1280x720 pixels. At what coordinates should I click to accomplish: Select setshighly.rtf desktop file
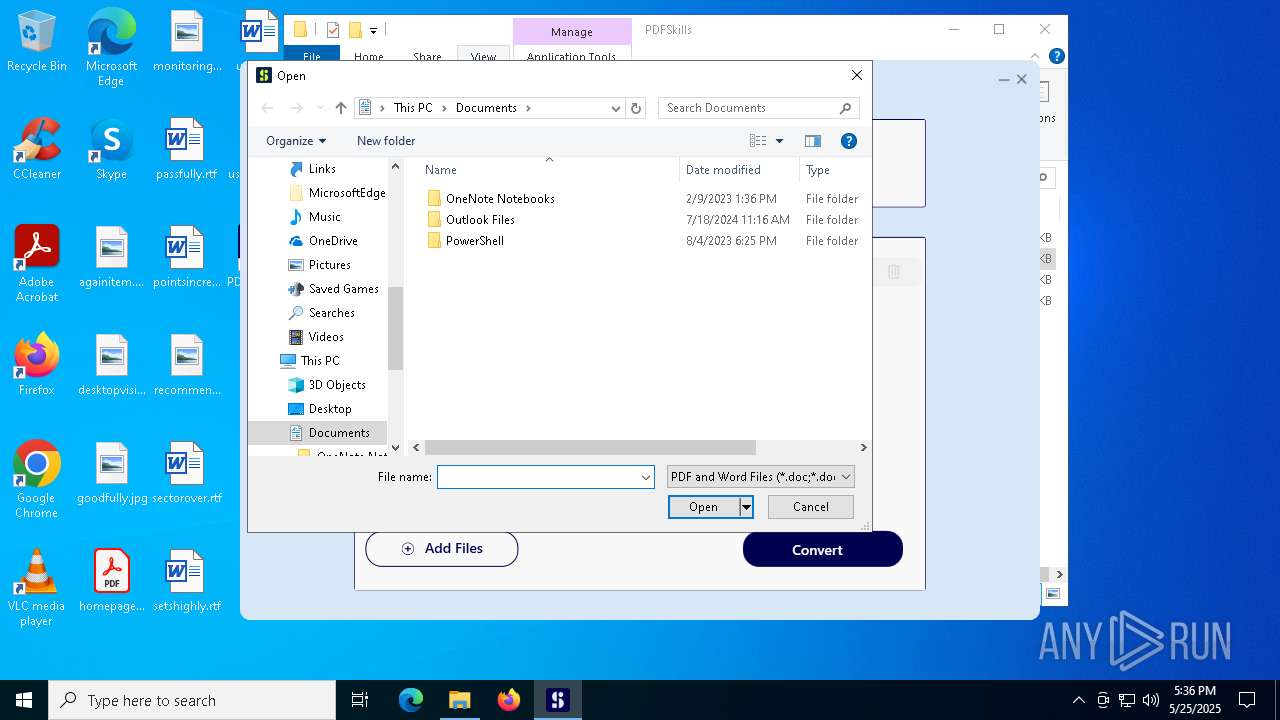(186, 581)
